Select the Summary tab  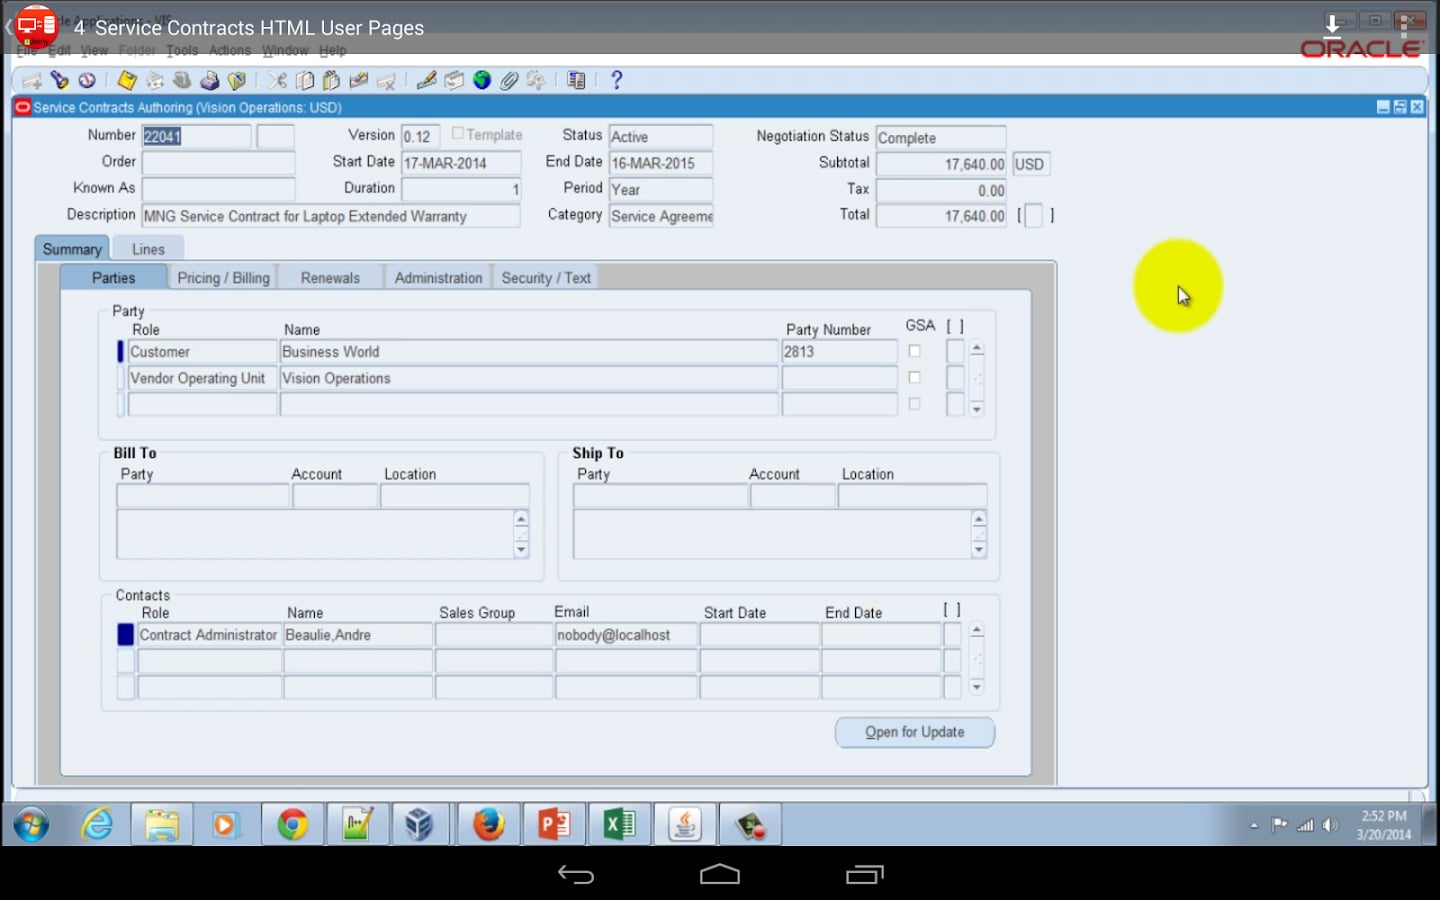click(x=72, y=249)
